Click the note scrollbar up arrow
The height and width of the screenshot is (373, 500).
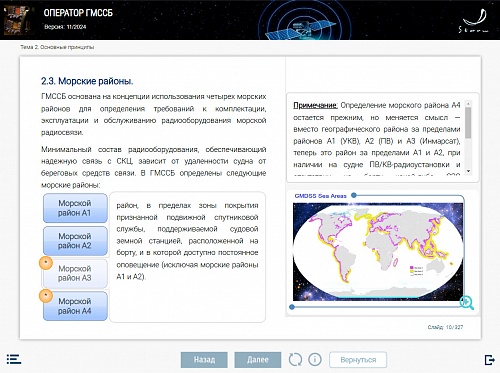point(468,104)
